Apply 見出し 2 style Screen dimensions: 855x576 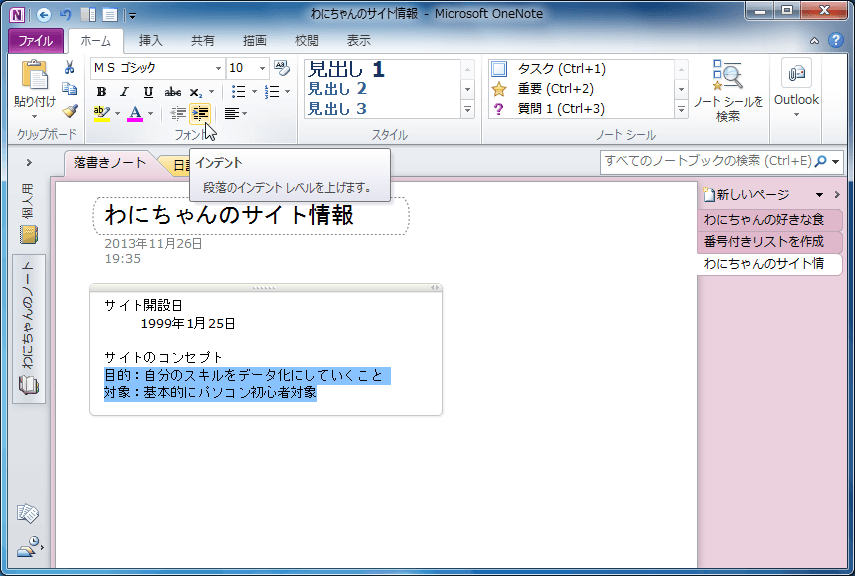pyautogui.click(x=338, y=89)
